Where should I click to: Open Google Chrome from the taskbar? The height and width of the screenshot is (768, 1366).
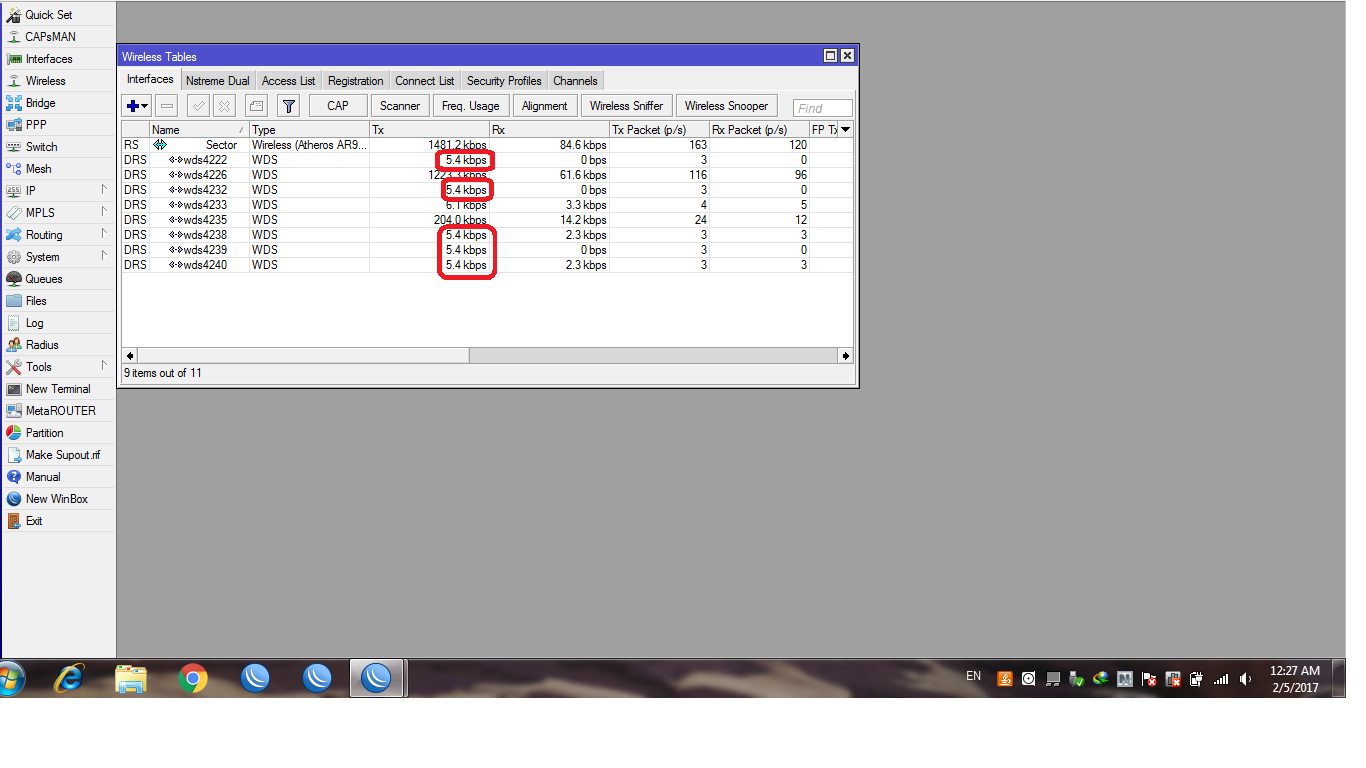[193, 678]
